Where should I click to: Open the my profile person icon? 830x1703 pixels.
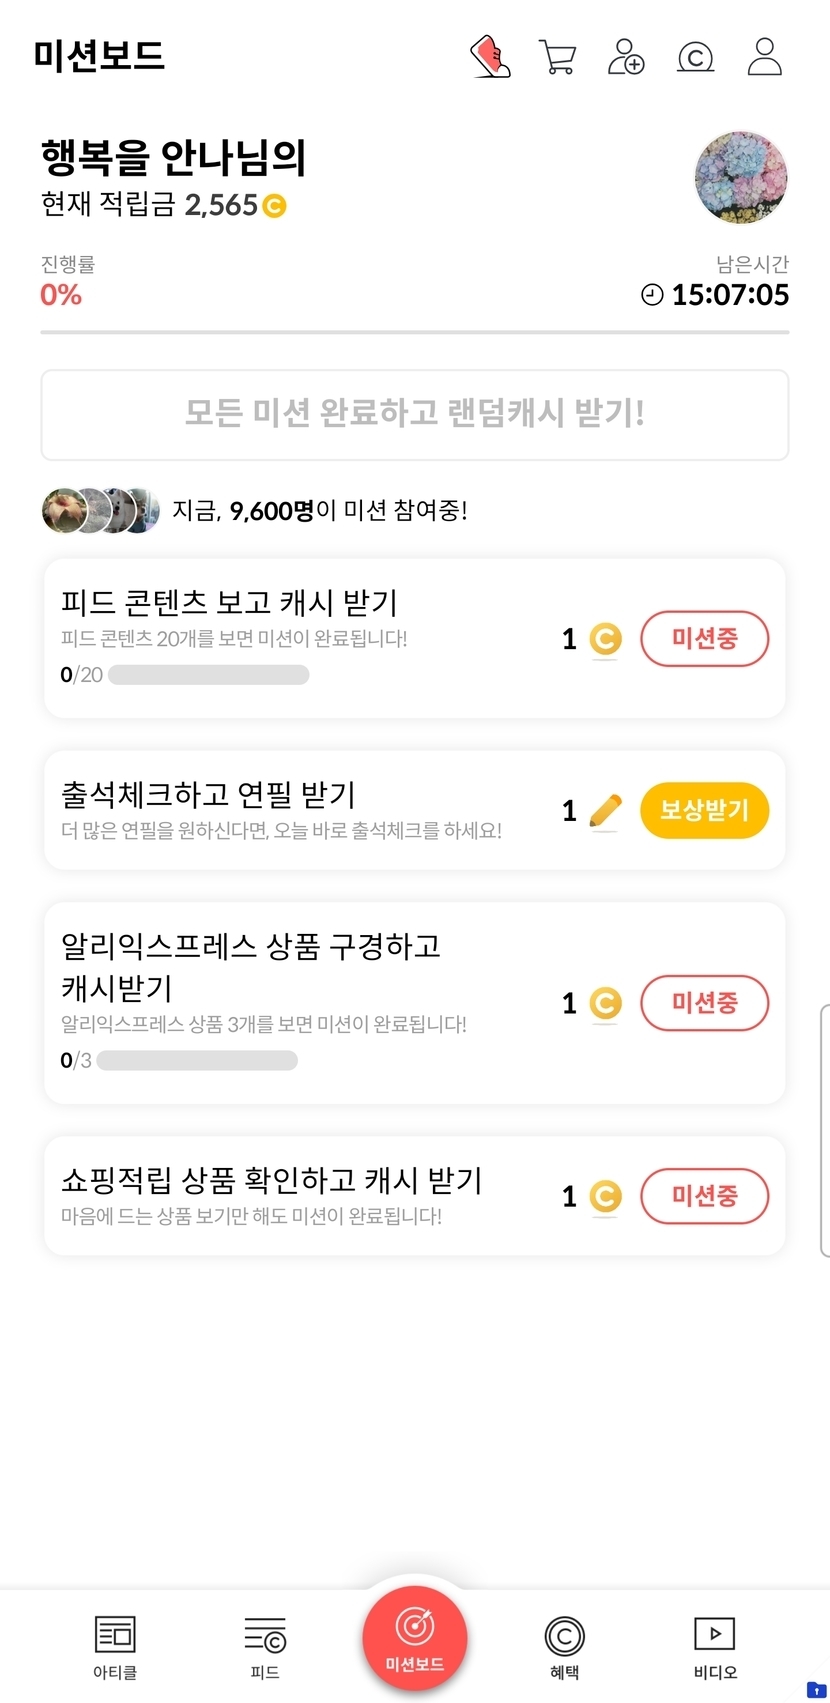pos(765,57)
